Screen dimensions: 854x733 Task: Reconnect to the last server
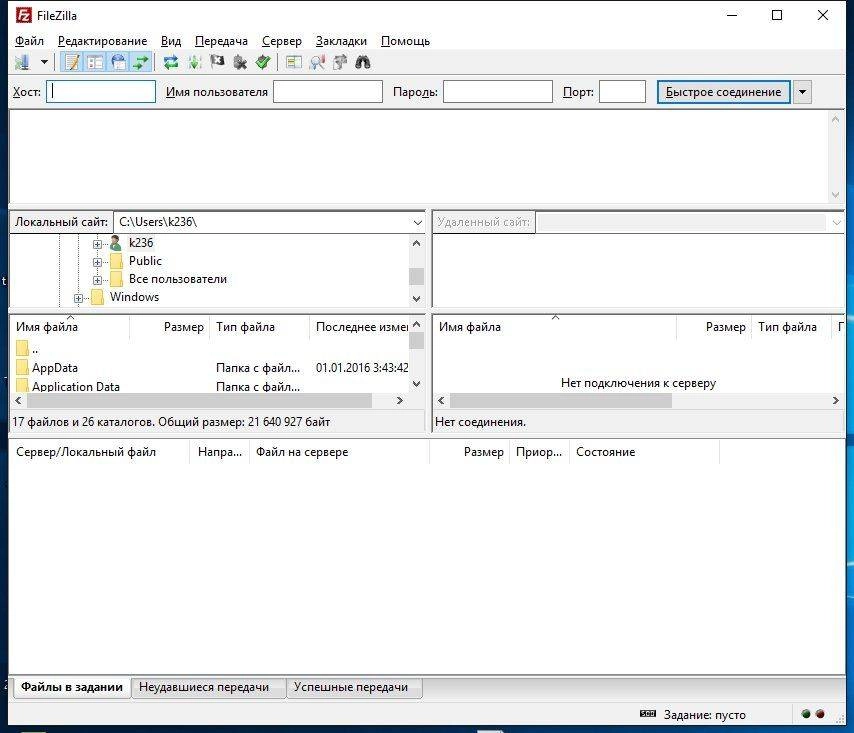point(263,63)
